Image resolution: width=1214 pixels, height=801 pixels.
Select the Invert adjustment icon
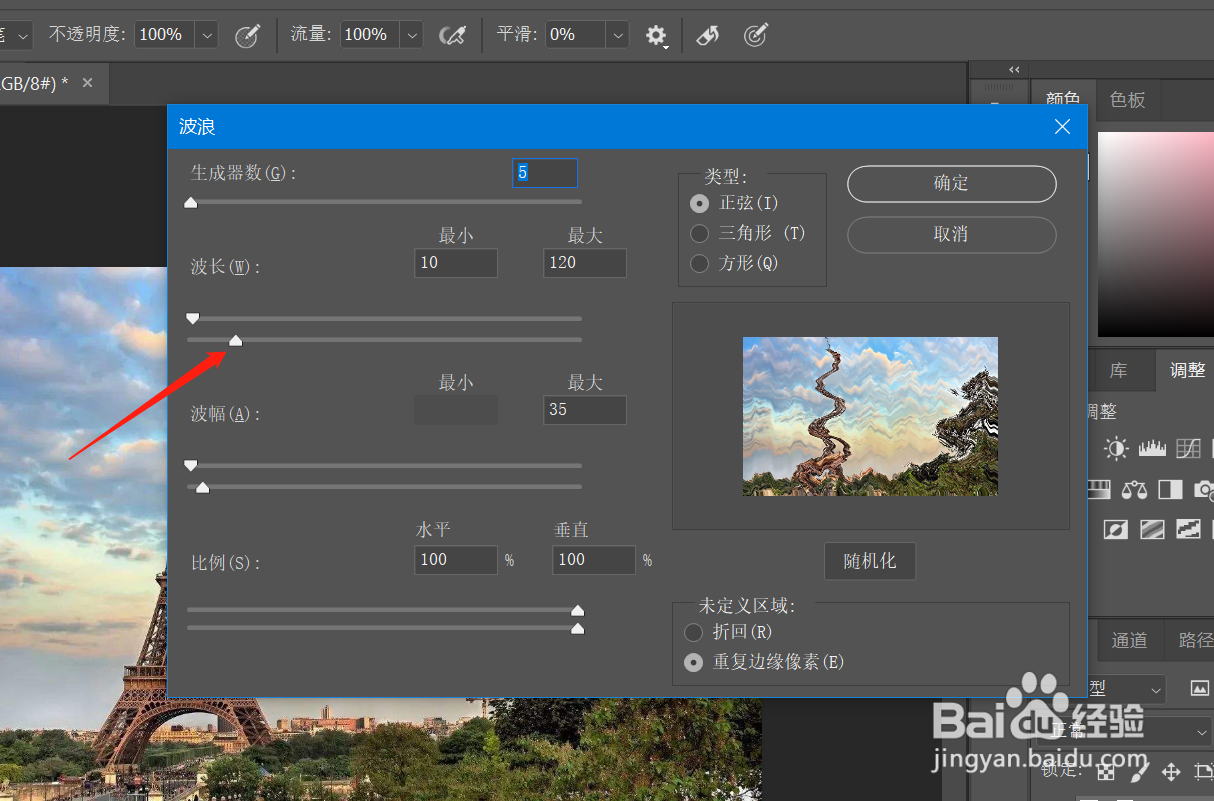pos(1115,529)
